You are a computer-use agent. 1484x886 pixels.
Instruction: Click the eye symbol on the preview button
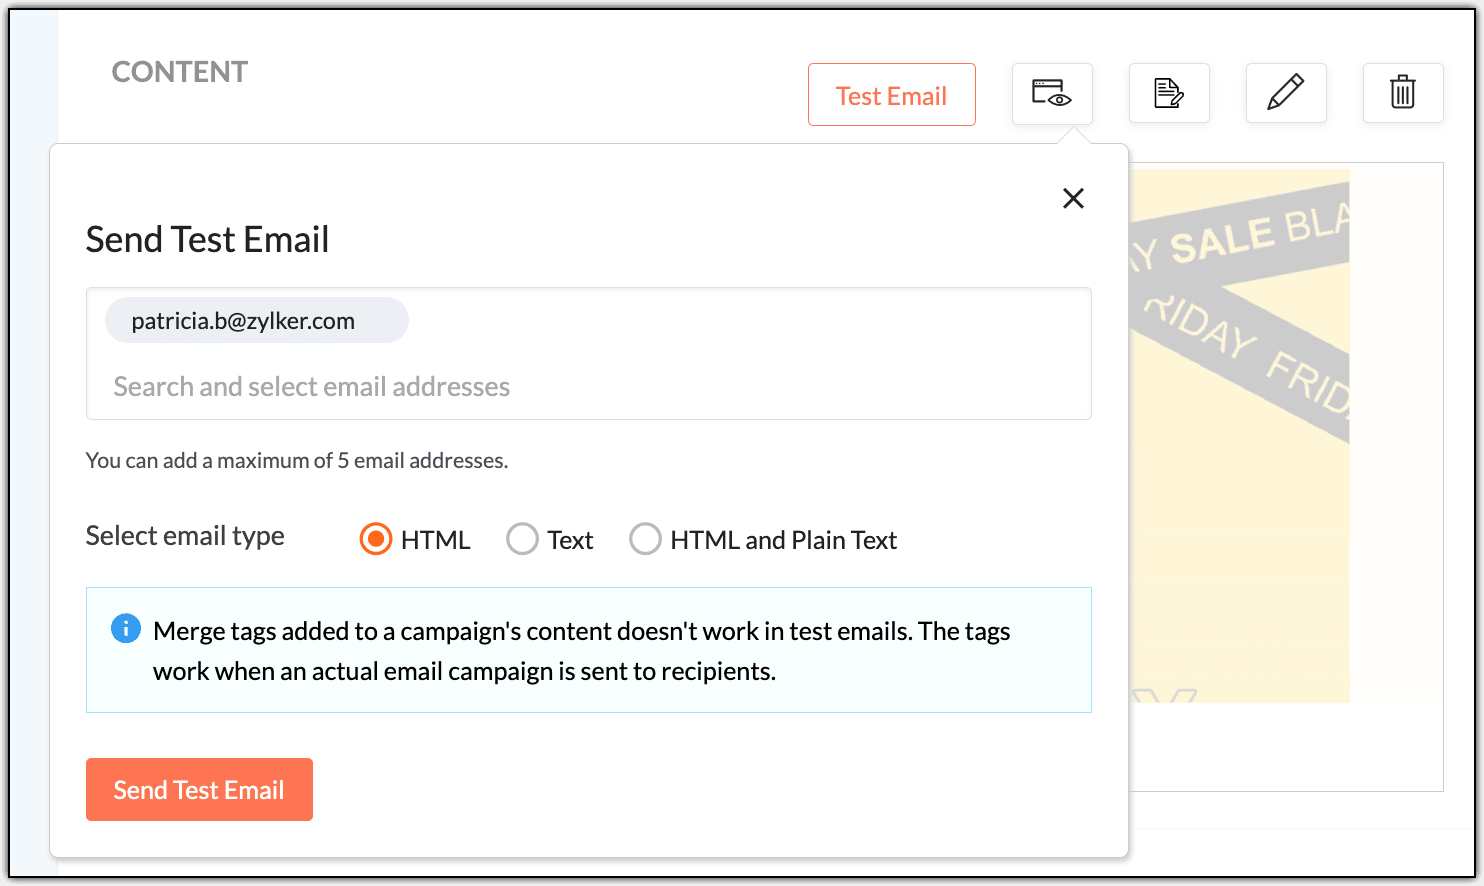pos(1058,99)
